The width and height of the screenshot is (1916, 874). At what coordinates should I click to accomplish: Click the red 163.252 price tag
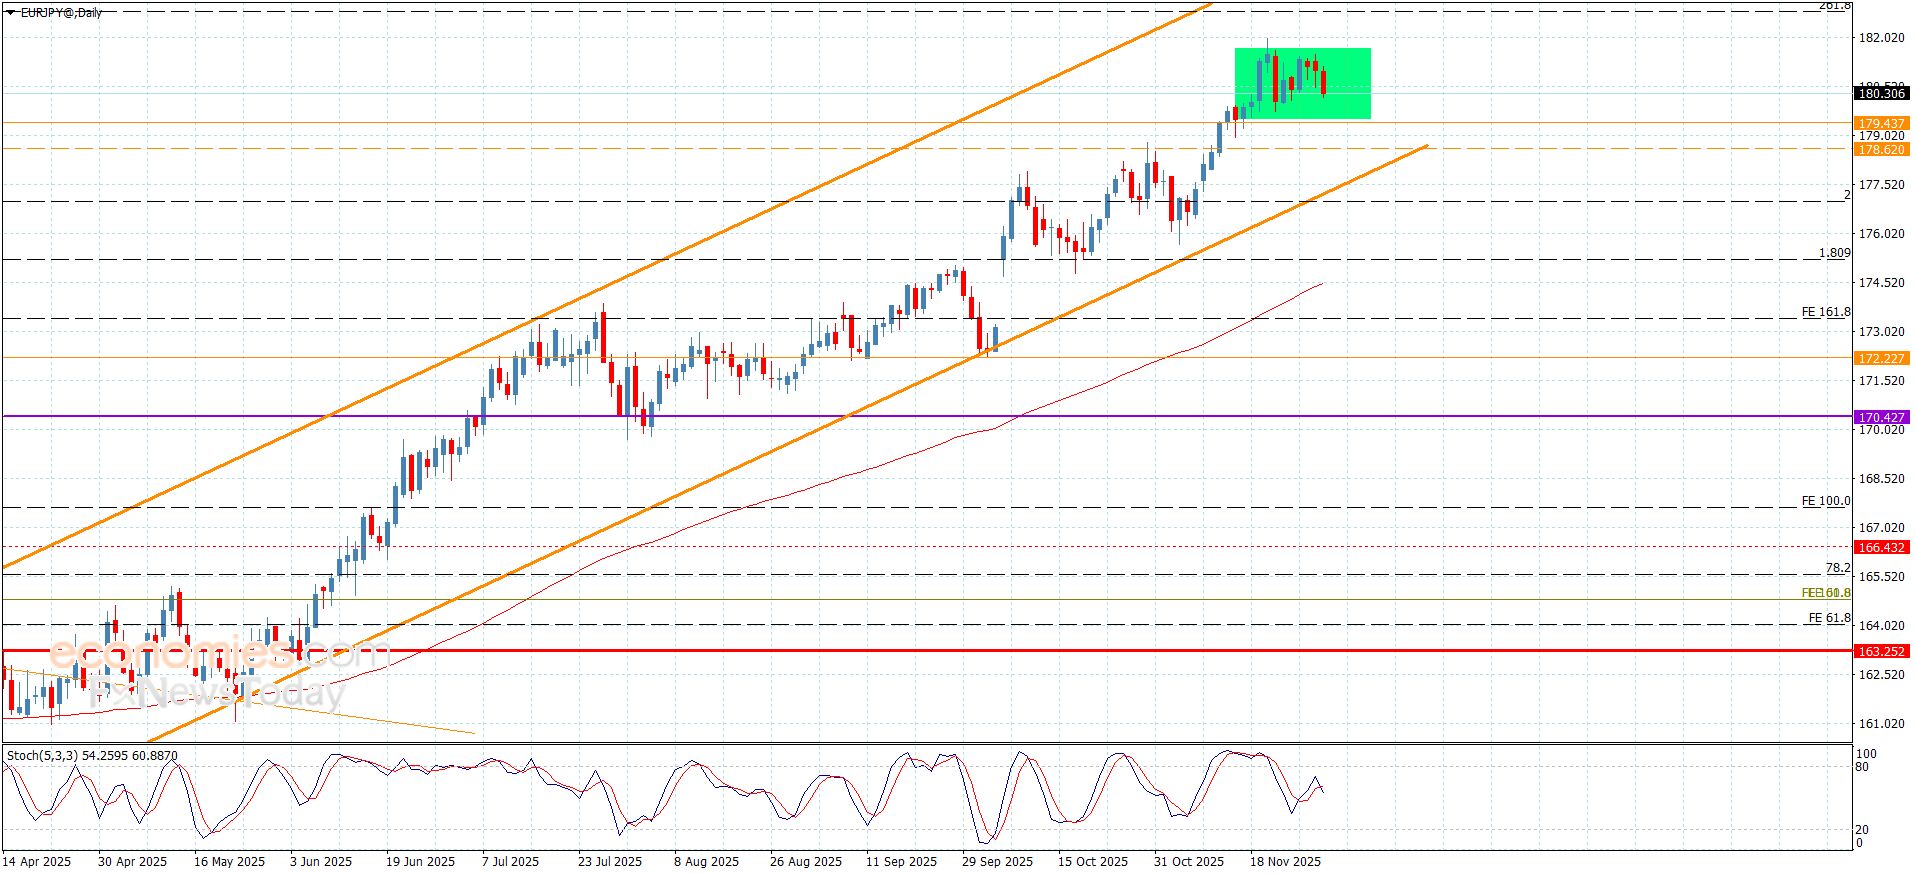(x=1880, y=651)
